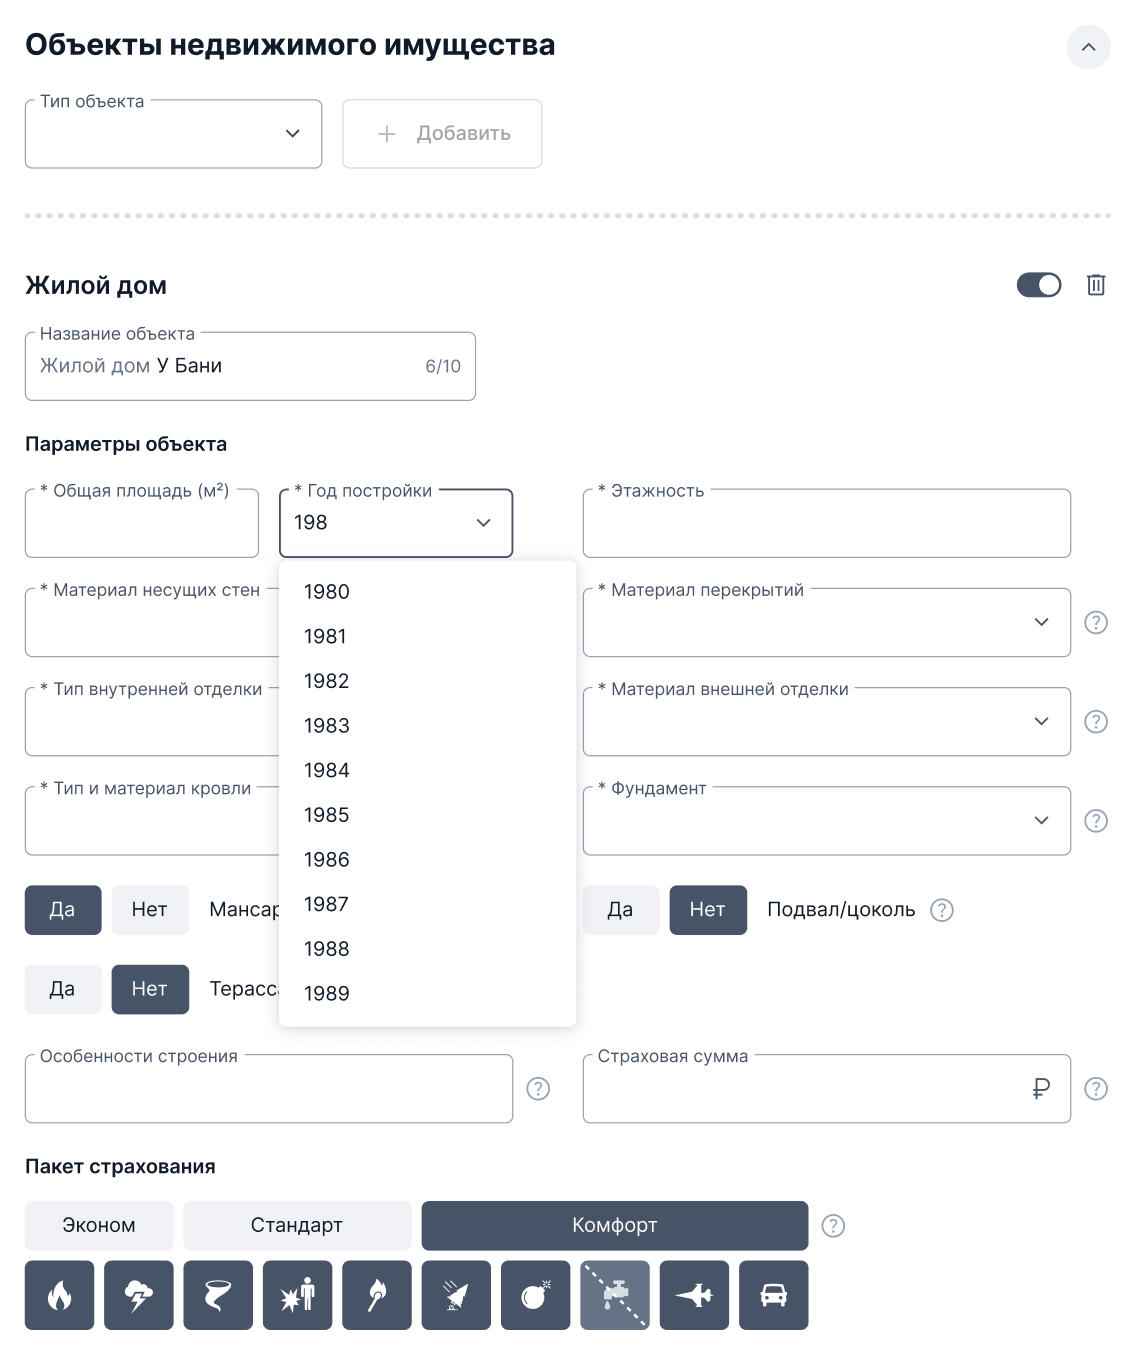Switch to the Эконом insurance package
Viewport: 1136px width, 1360px height.
(x=98, y=1225)
